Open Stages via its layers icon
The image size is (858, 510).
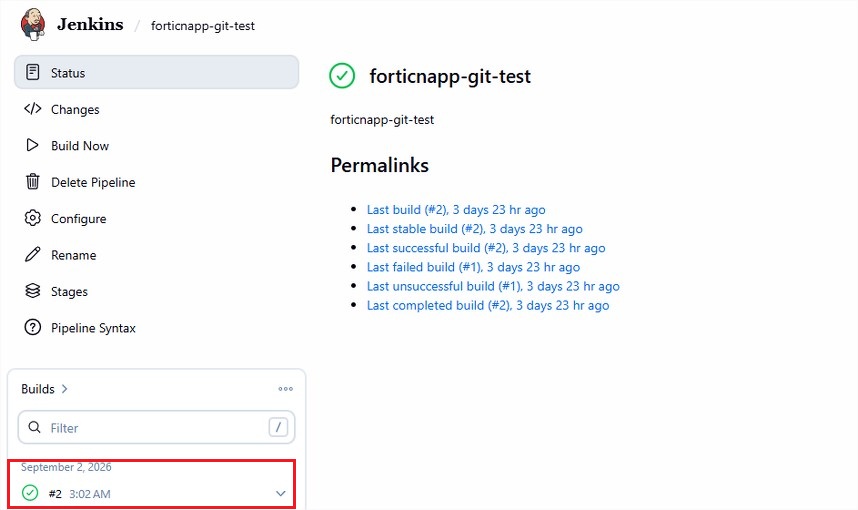33,291
